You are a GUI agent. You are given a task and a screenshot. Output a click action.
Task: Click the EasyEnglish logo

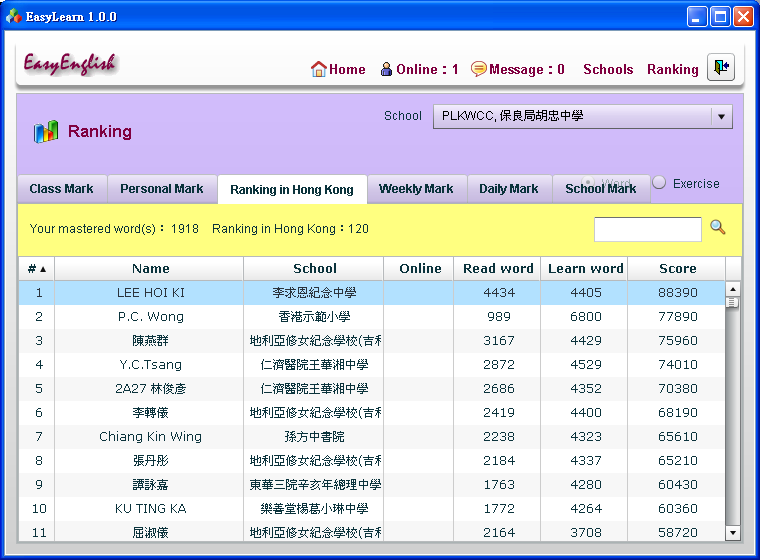pyautogui.click(x=70, y=64)
